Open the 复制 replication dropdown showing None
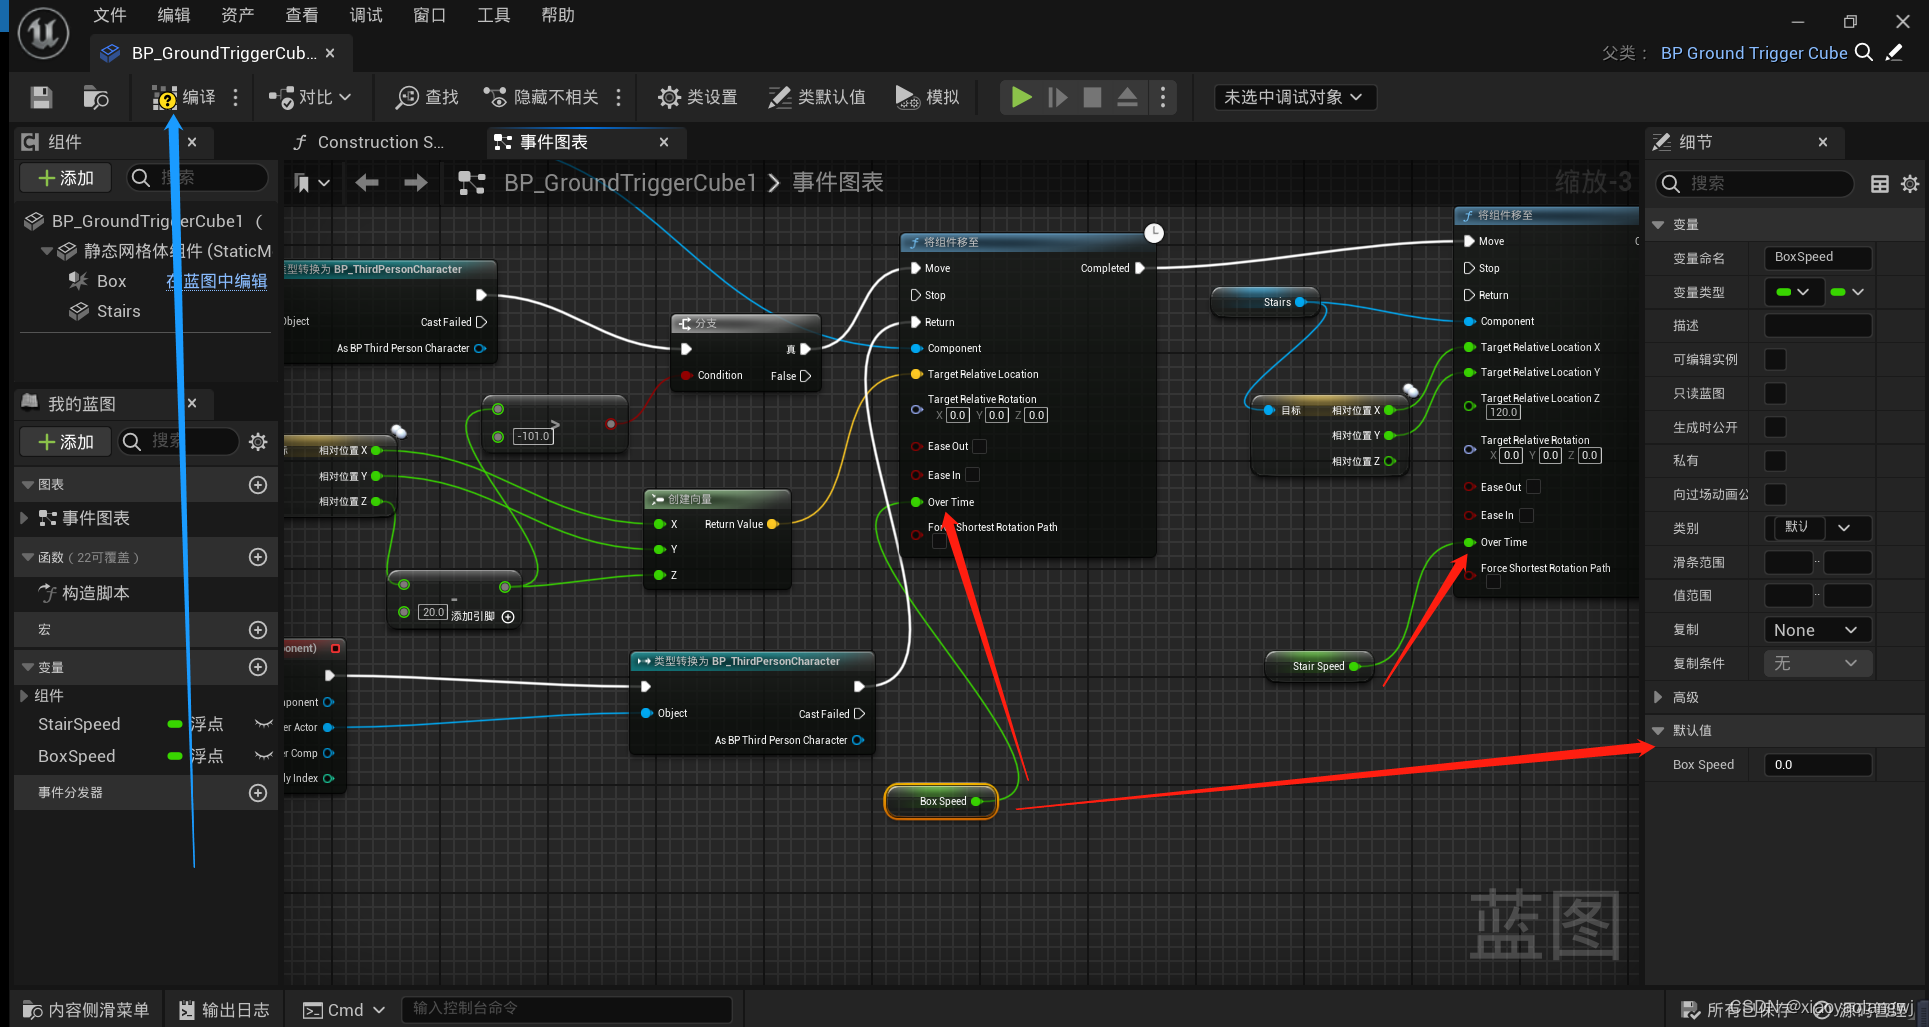Viewport: 1929px width, 1027px height. pos(1818,630)
